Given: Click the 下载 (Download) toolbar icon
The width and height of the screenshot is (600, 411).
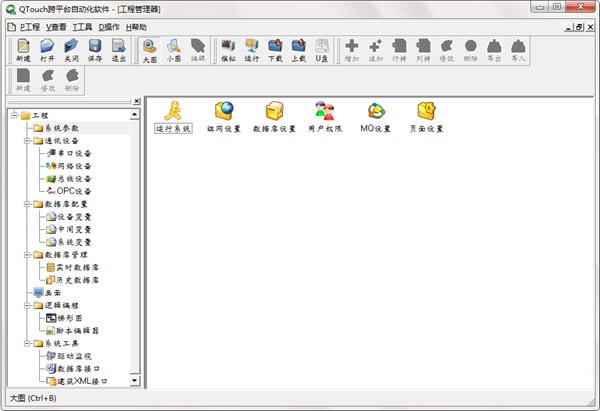Looking at the screenshot, I should [275, 50].
